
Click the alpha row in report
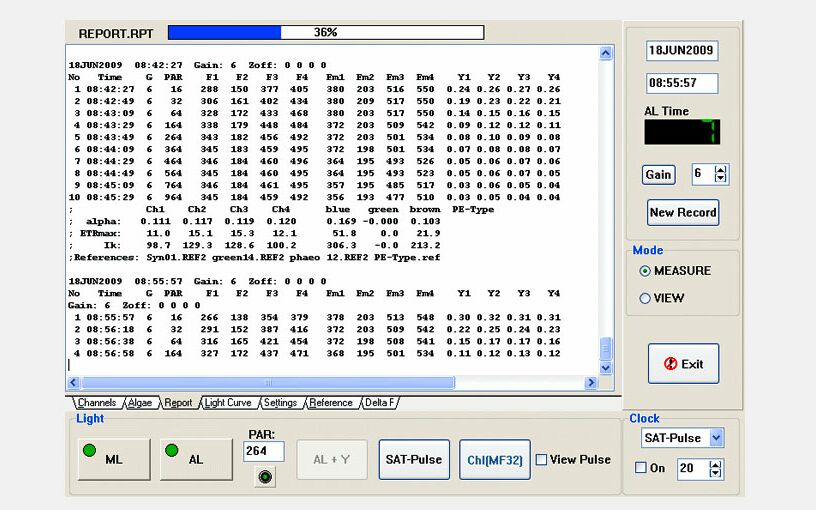(254, 221)
